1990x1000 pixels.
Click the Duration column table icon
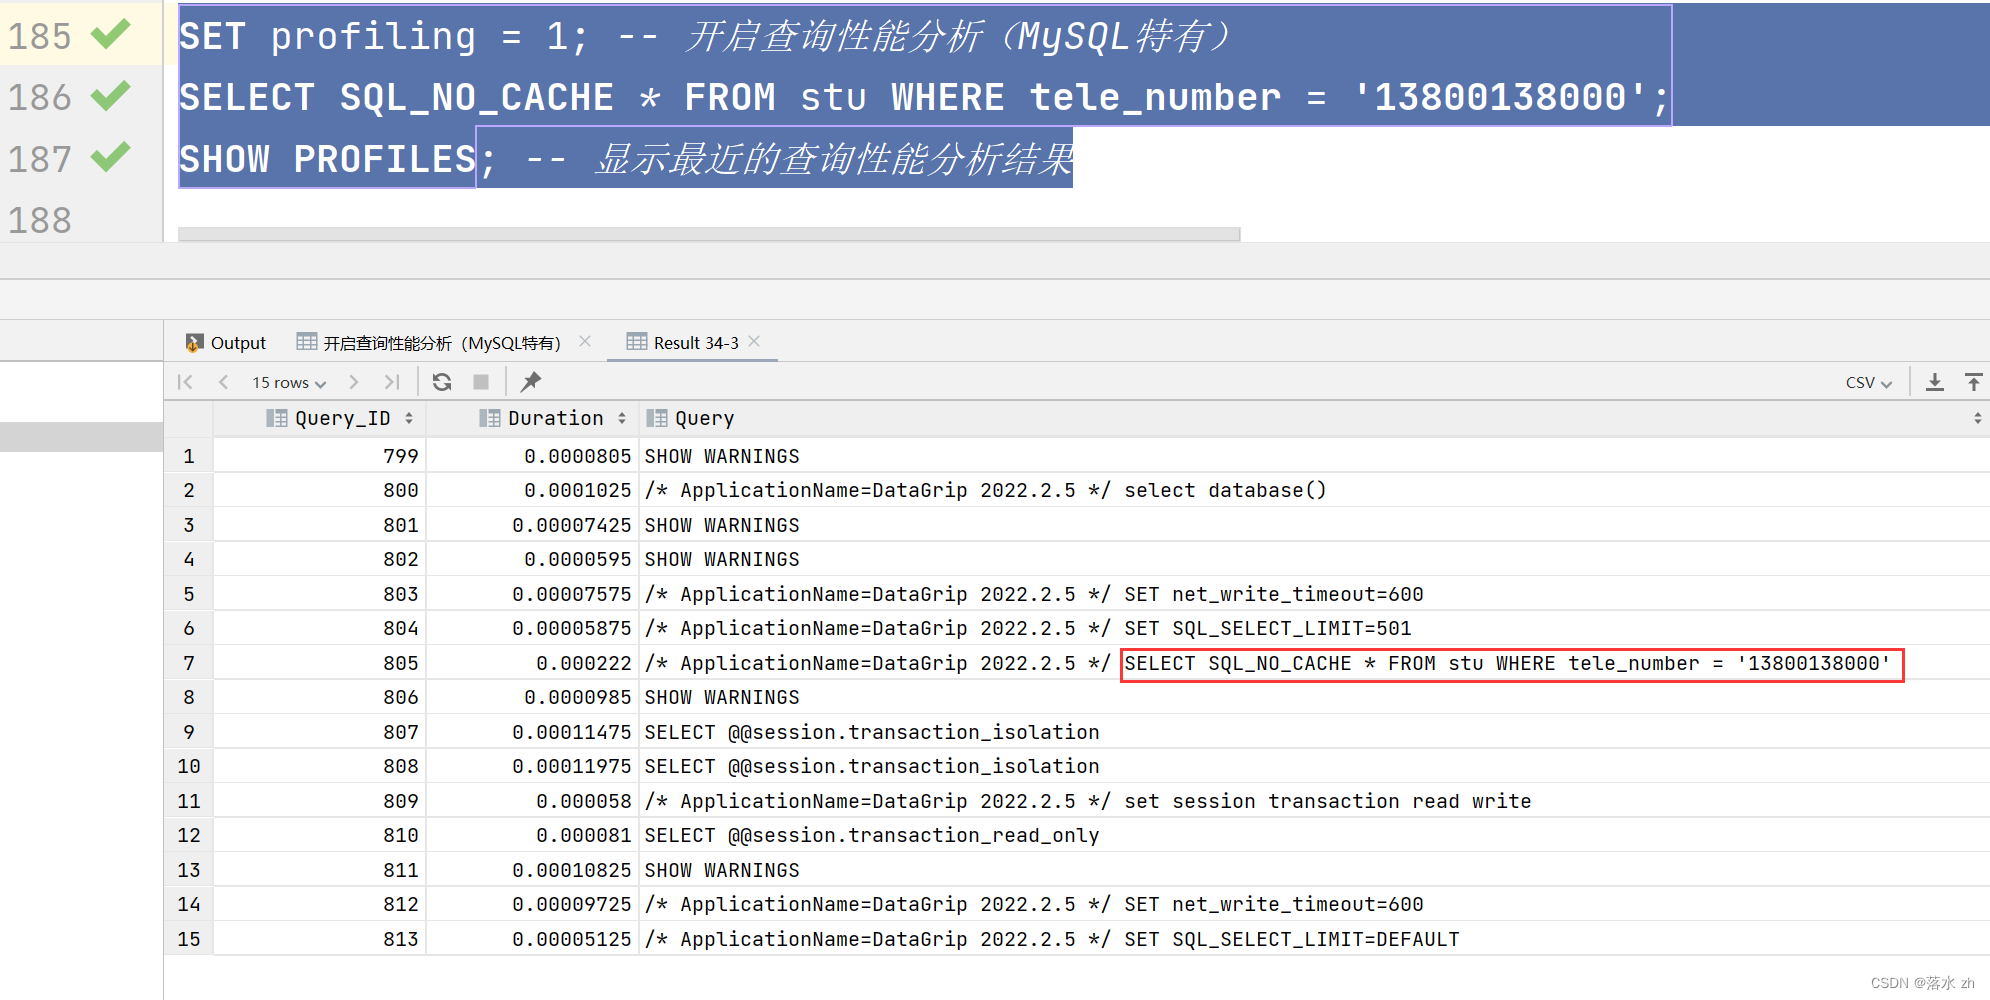coord(489,418)
